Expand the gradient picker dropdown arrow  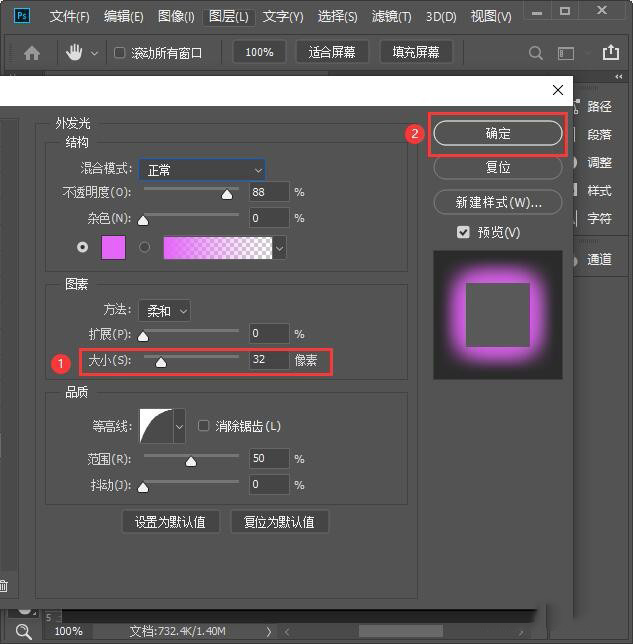[x=279, y=248]
